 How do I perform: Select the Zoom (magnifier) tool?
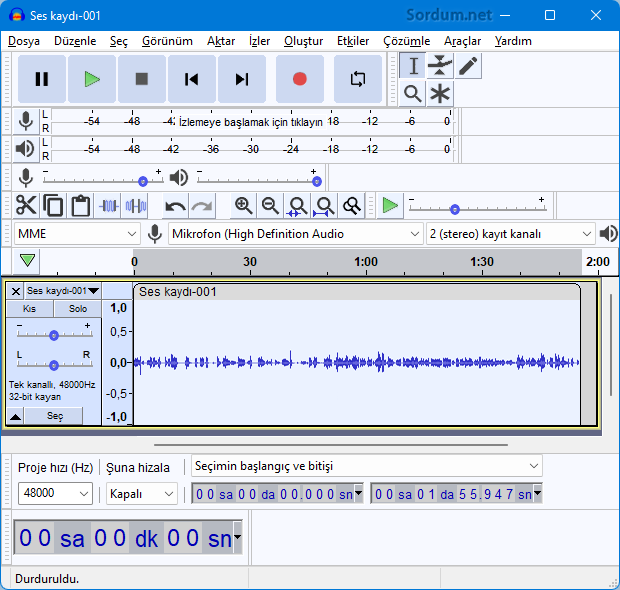tap(412, 94)
